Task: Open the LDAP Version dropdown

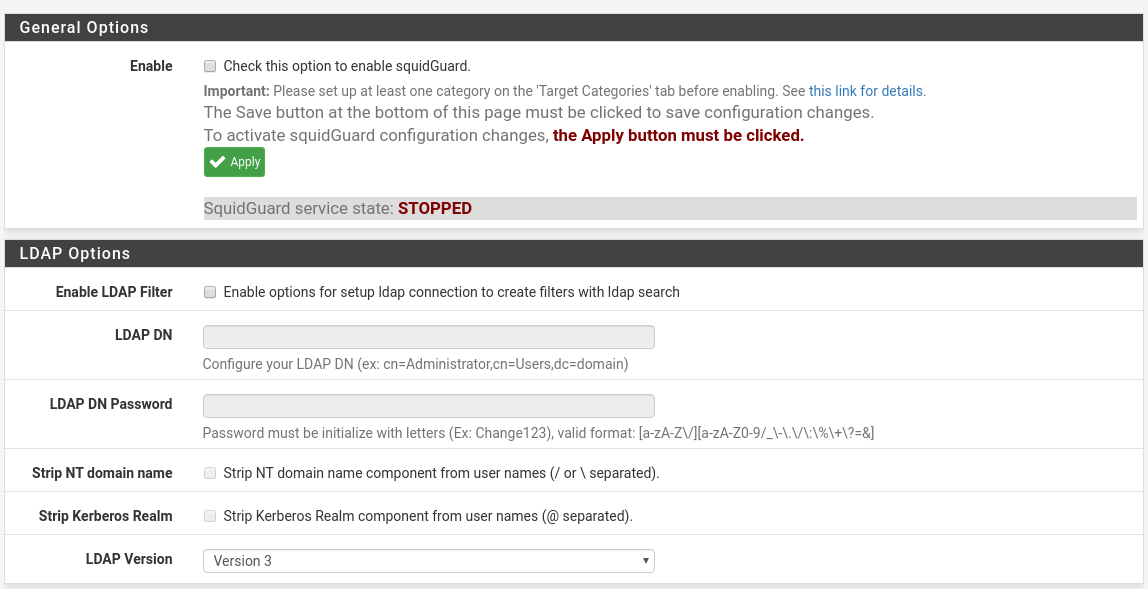Action: tap(428, 561)
